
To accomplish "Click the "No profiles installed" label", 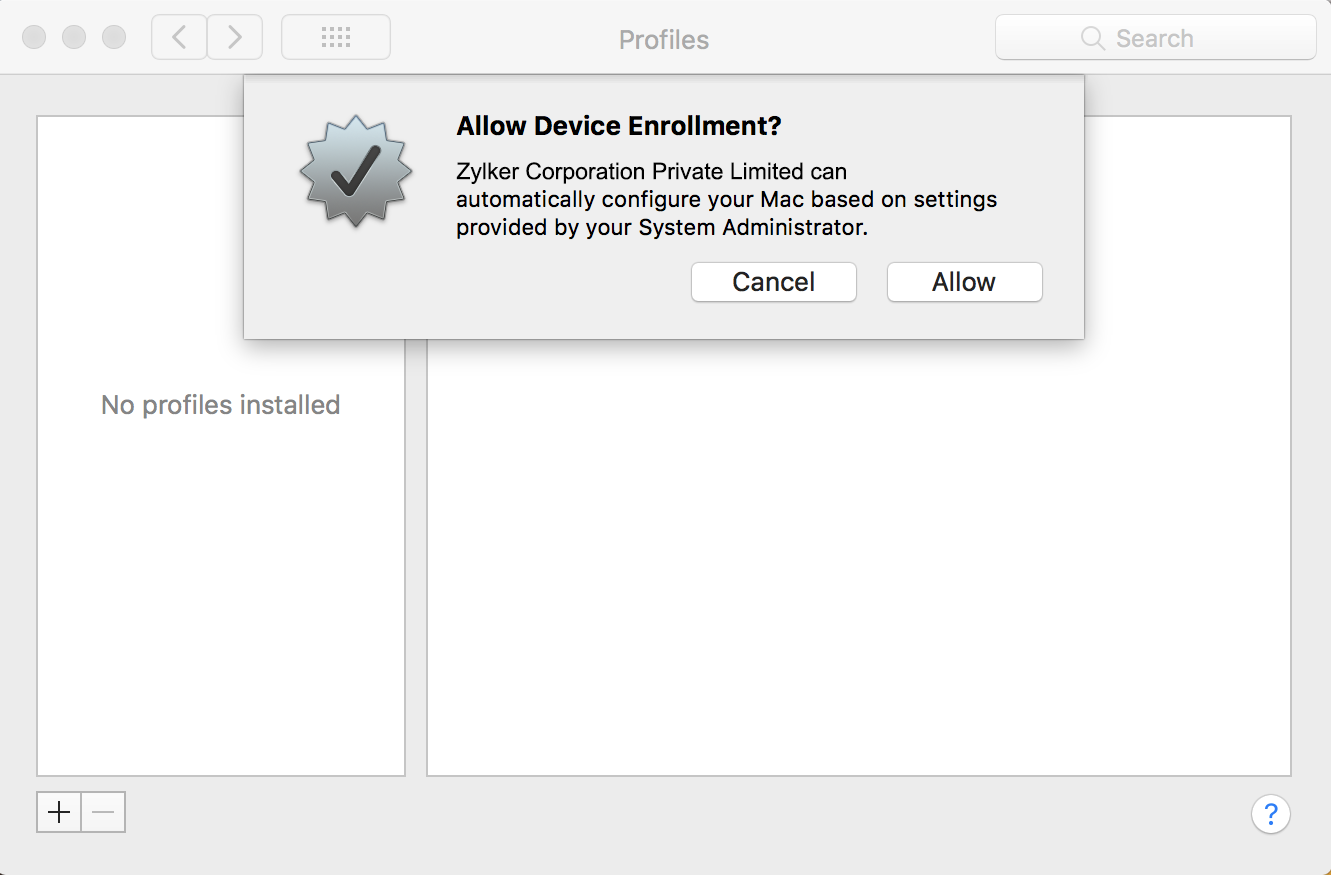I will [221, 405].
